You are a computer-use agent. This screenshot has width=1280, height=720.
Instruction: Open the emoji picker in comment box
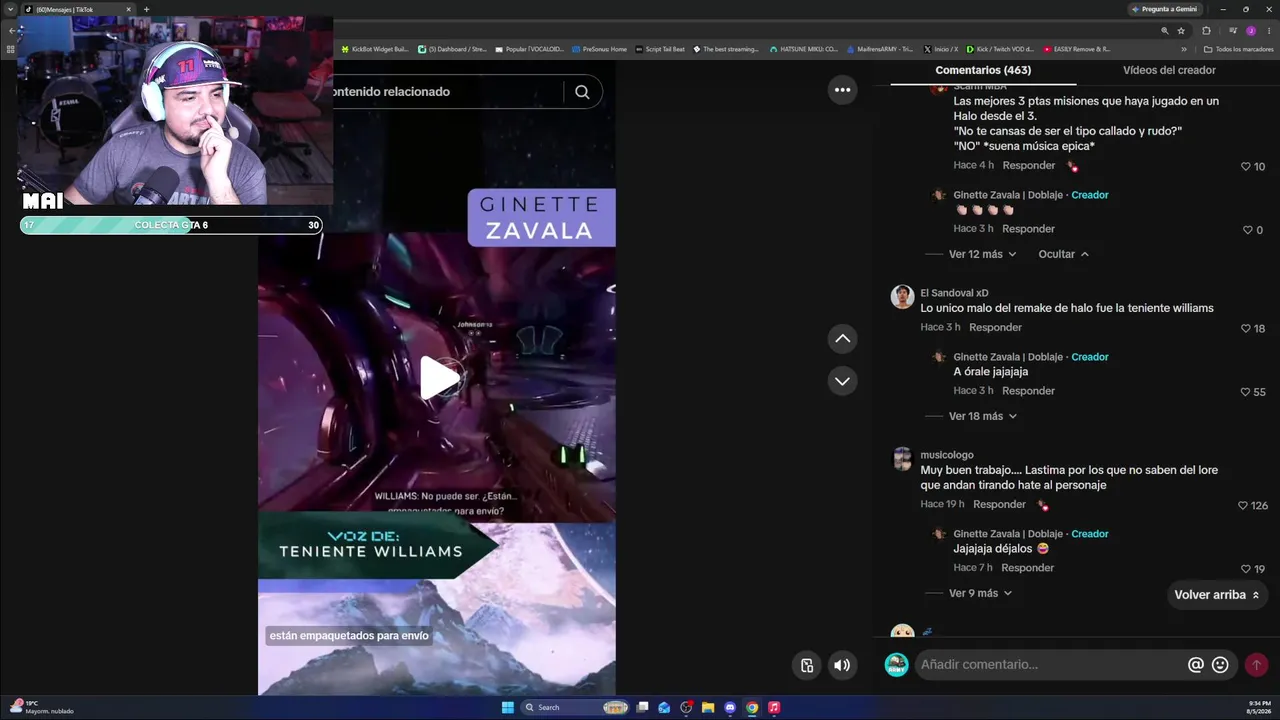1220,665
